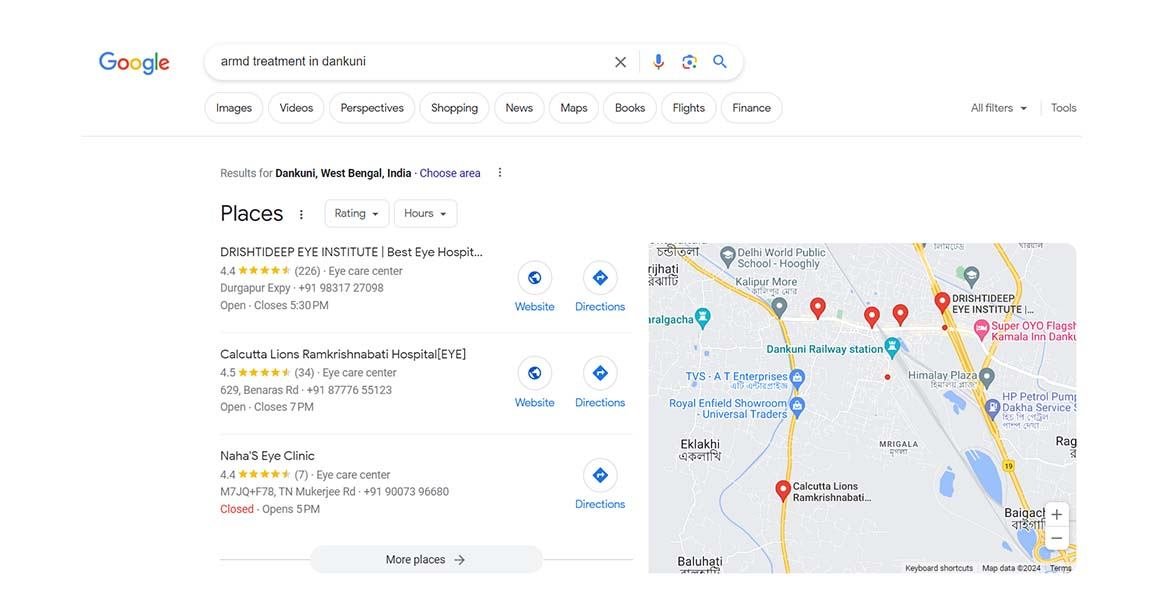Image resolution: width=1158 pixels, height=600 pixels.
Task: Open the Calcutta Lions Ramkrishnabati Hospital listing title
Action: (343, 354)
